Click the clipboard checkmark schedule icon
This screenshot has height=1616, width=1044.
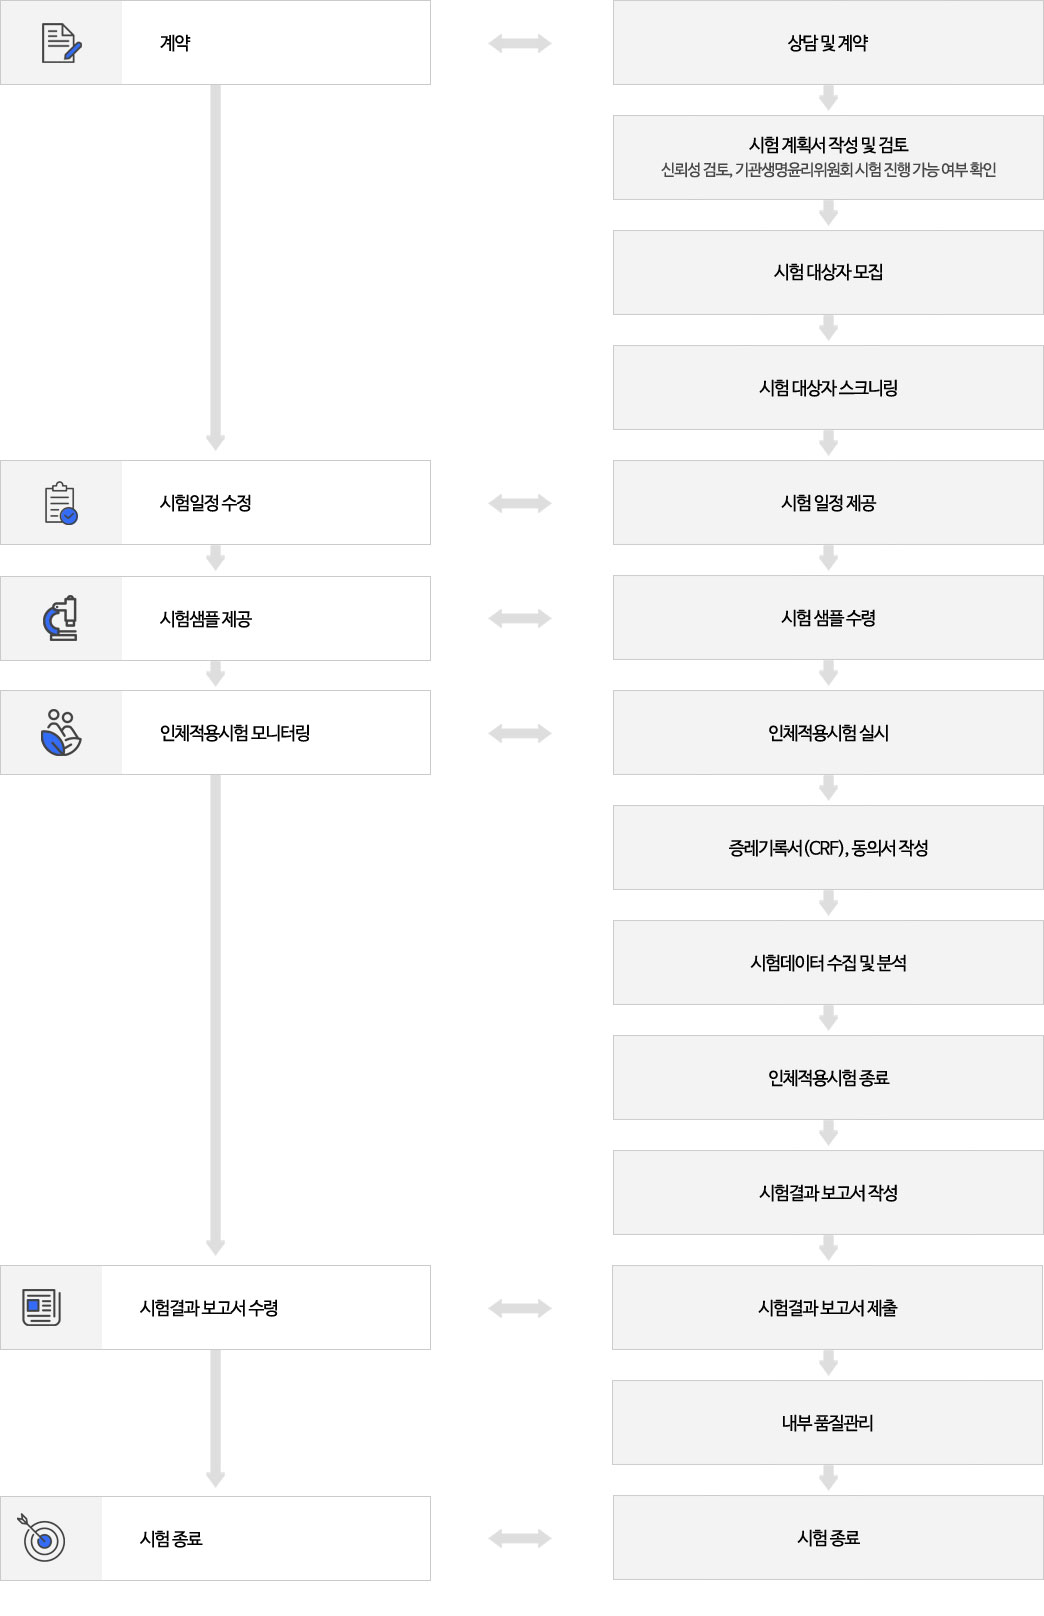pos(61,503)
